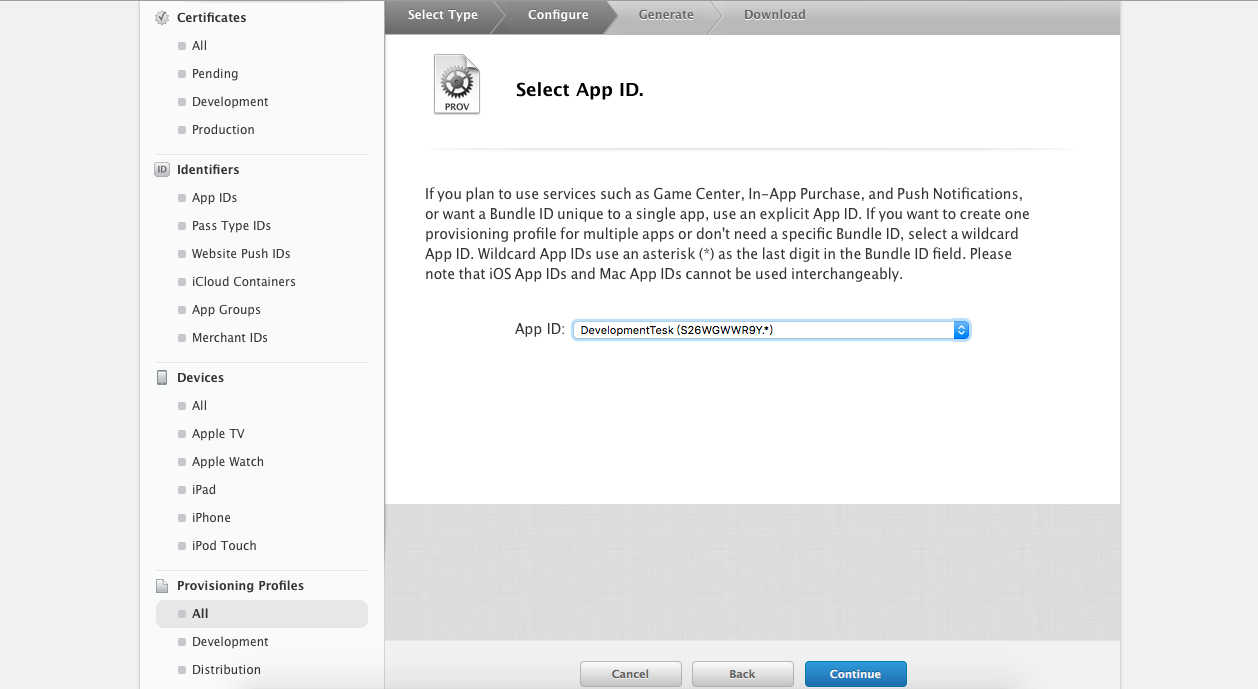Click the App ID dropdown arrows

click(x=961, y=330)
